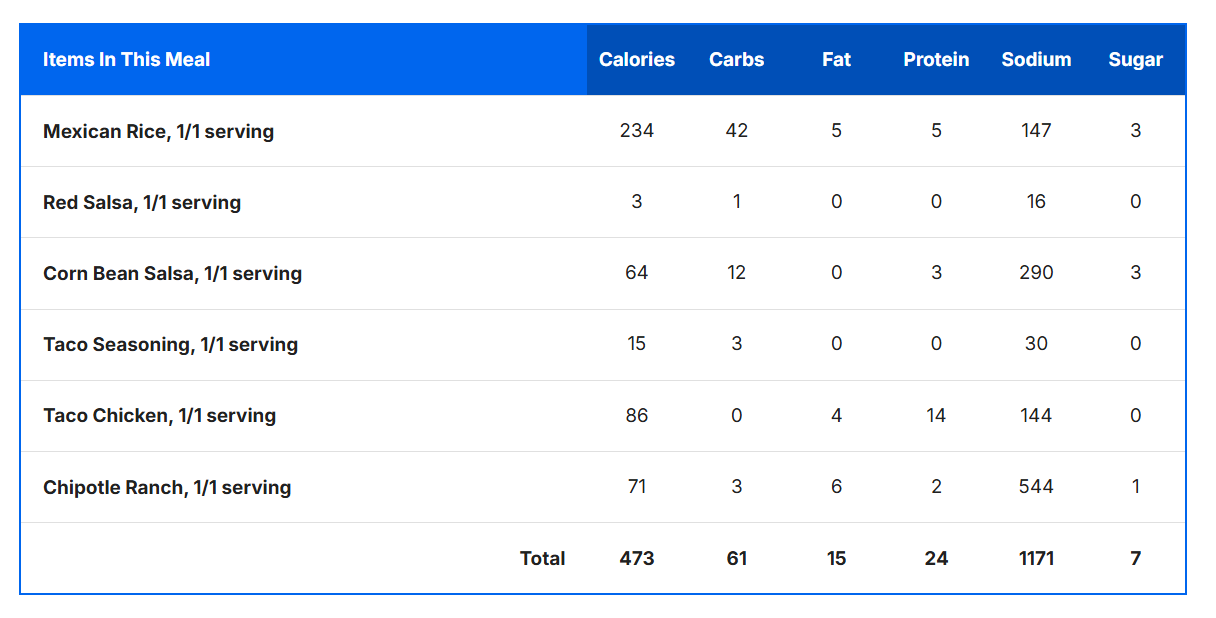
Task: Click the total sodium value 1171
Action: point(1036,559)
